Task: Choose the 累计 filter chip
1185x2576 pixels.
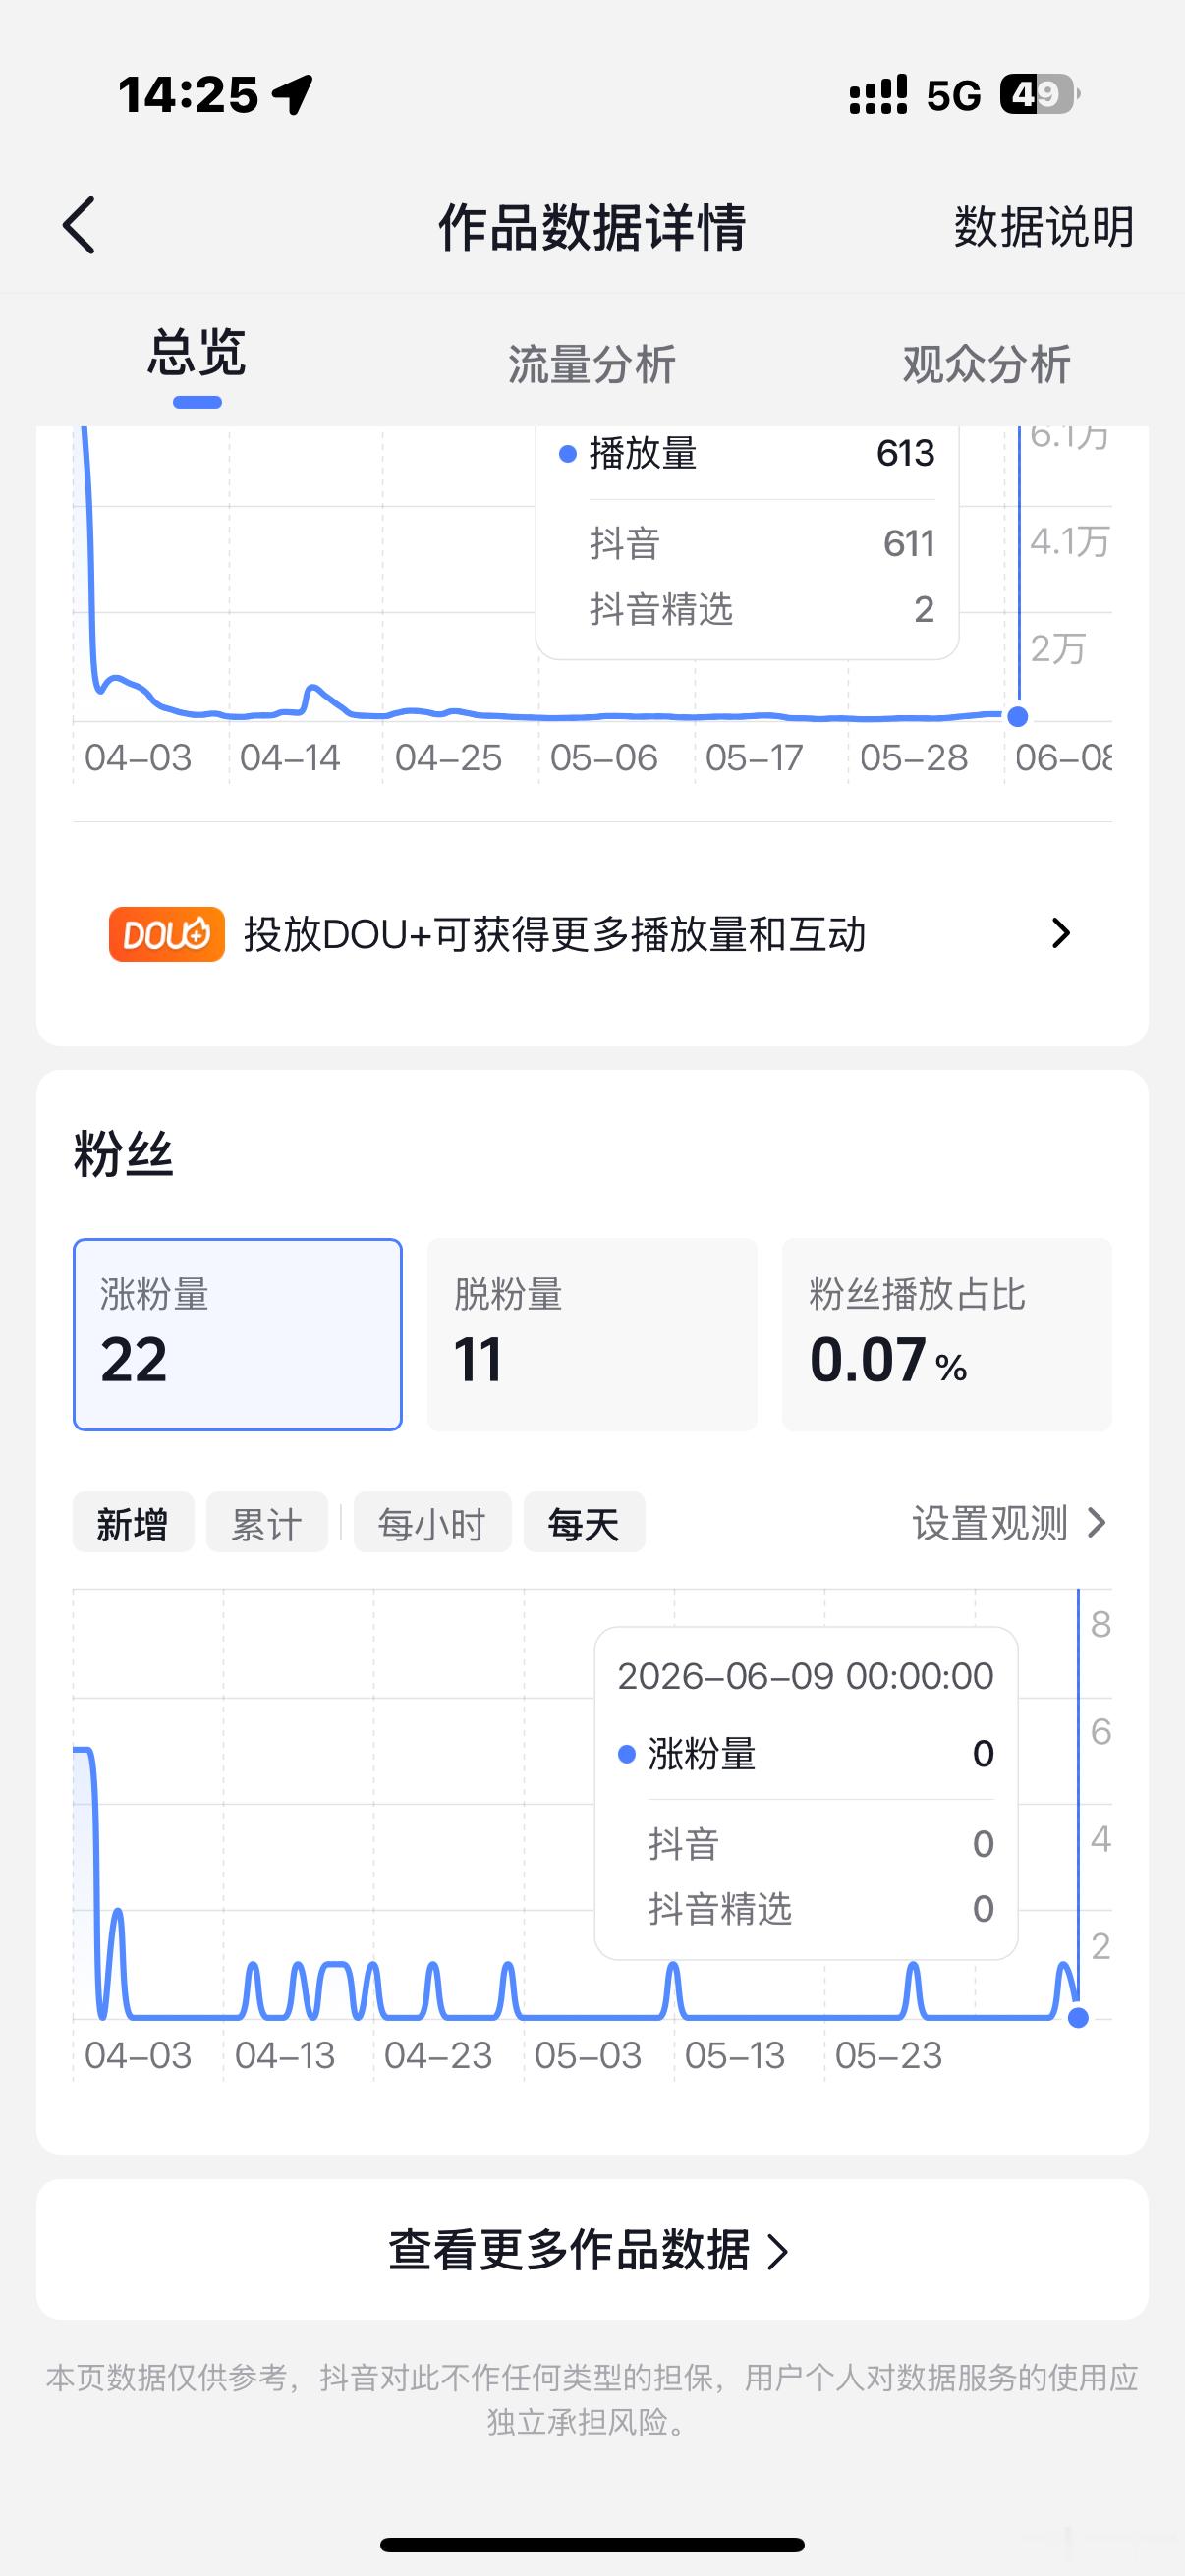Action: click(x=267, y=1522)
